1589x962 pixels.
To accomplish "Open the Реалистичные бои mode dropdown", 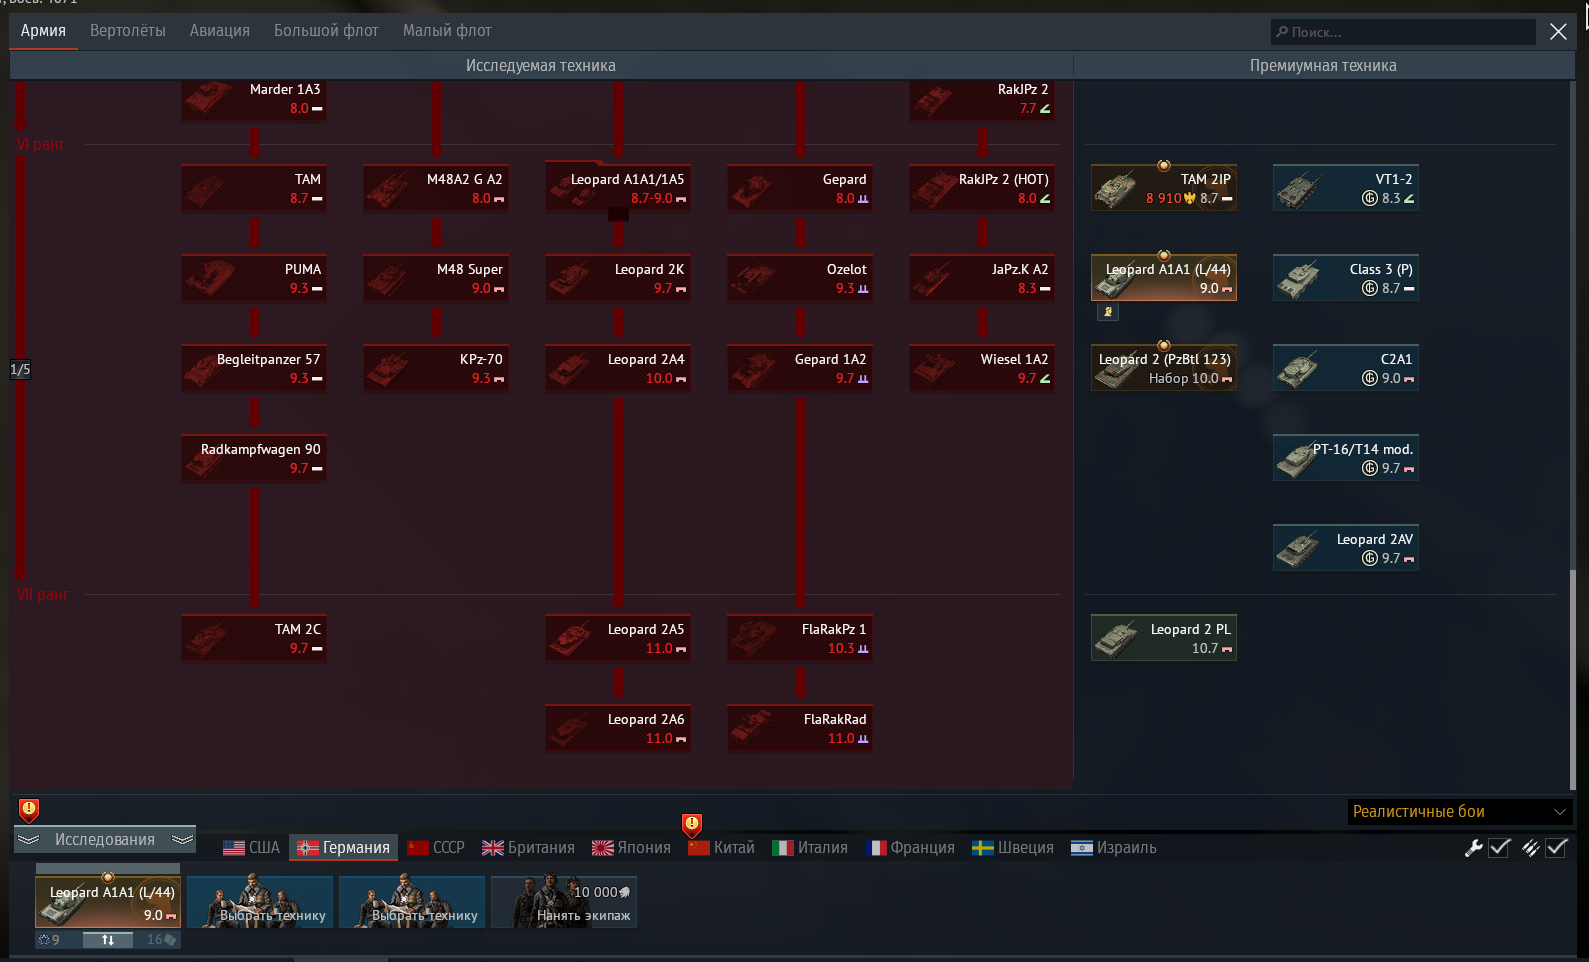I will [1460, 812].
